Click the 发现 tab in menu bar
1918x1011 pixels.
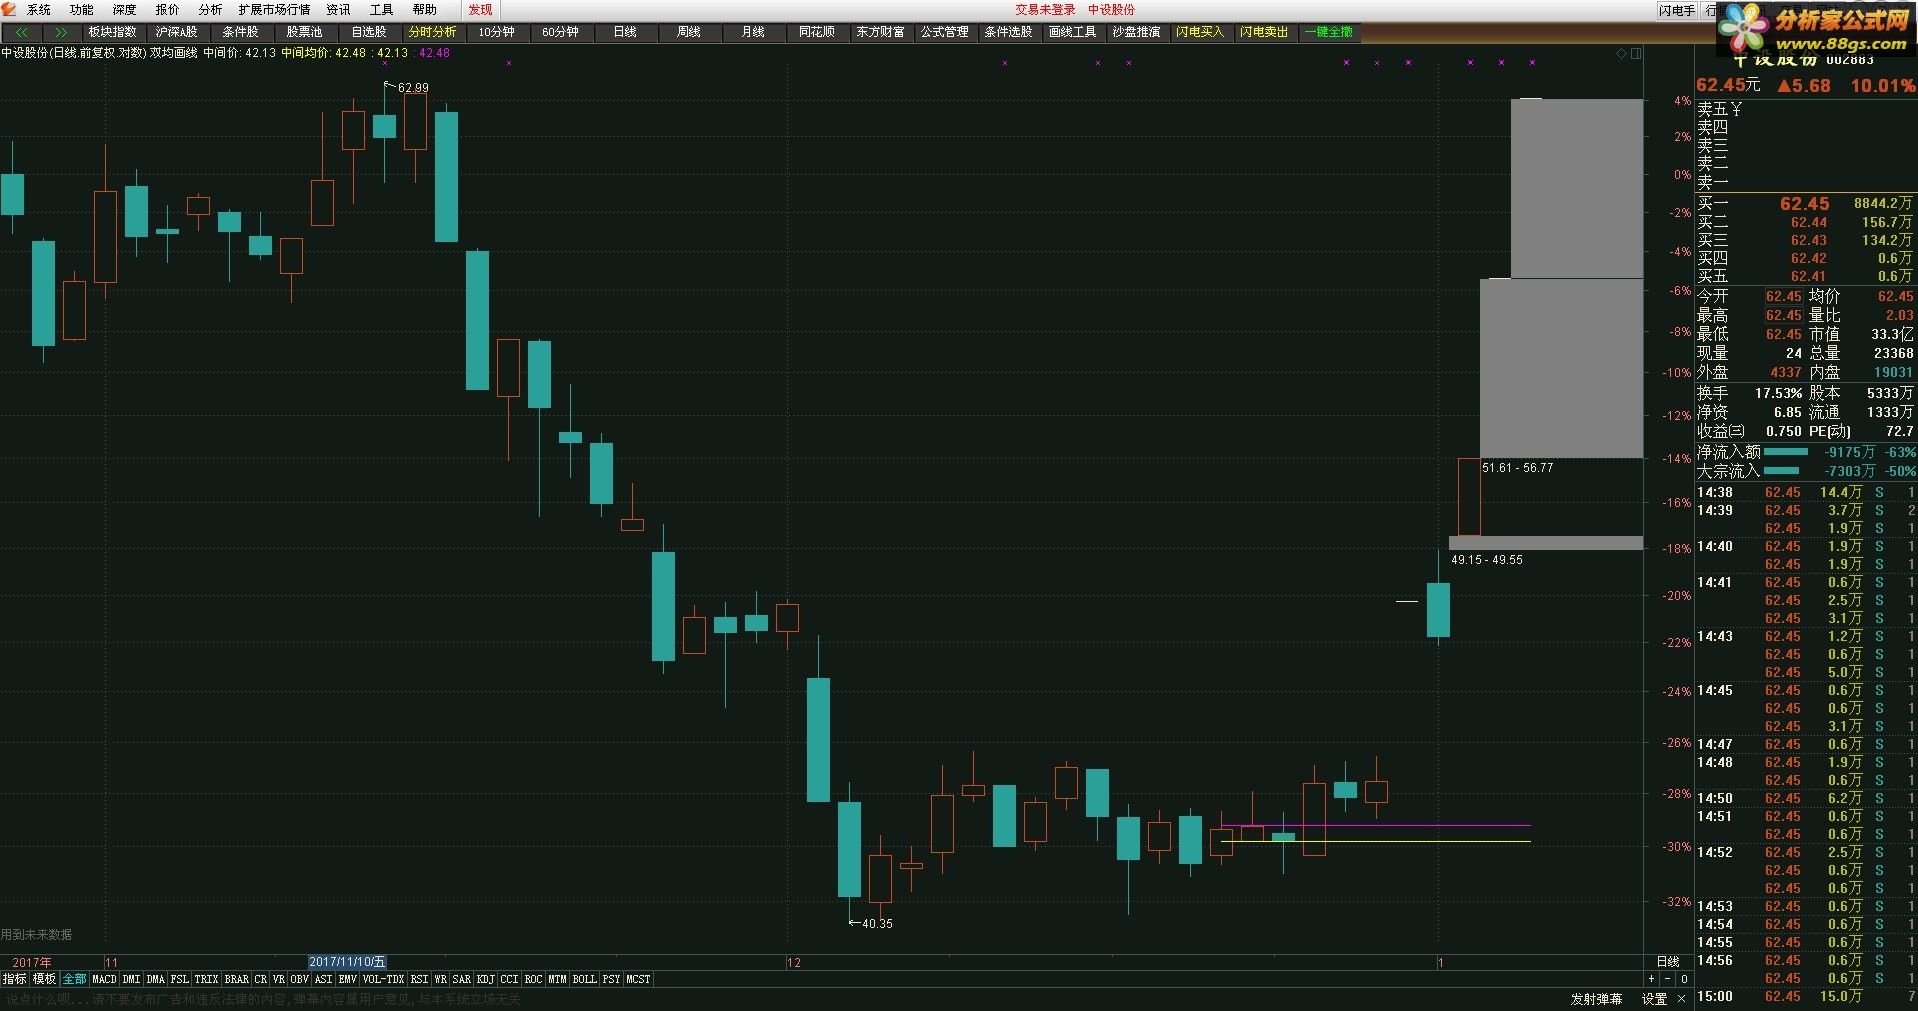point(480,10)
